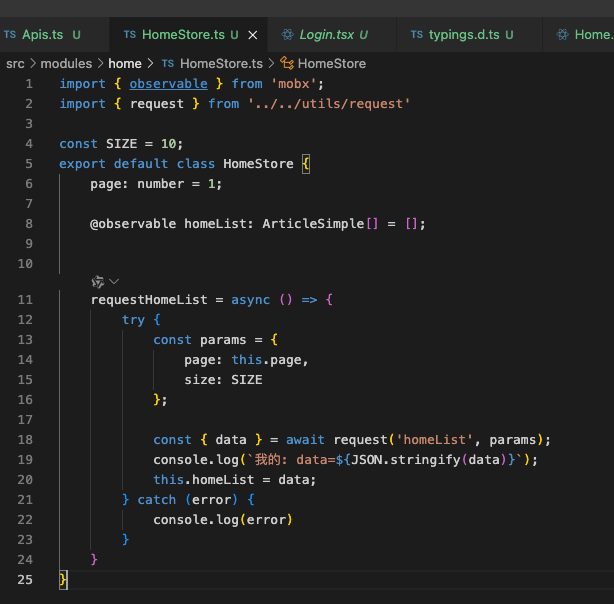Image resolution: width=614 pixels, height=604 pixels.
Task: Click 'HomeStore' class name on line 5
Action: pos(258,164)
